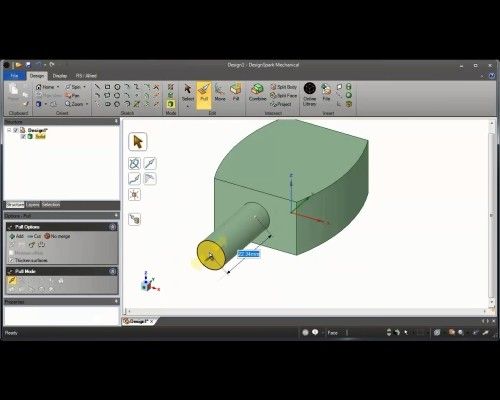Click the Open folder icon in quick access bar

click(18, 65)
